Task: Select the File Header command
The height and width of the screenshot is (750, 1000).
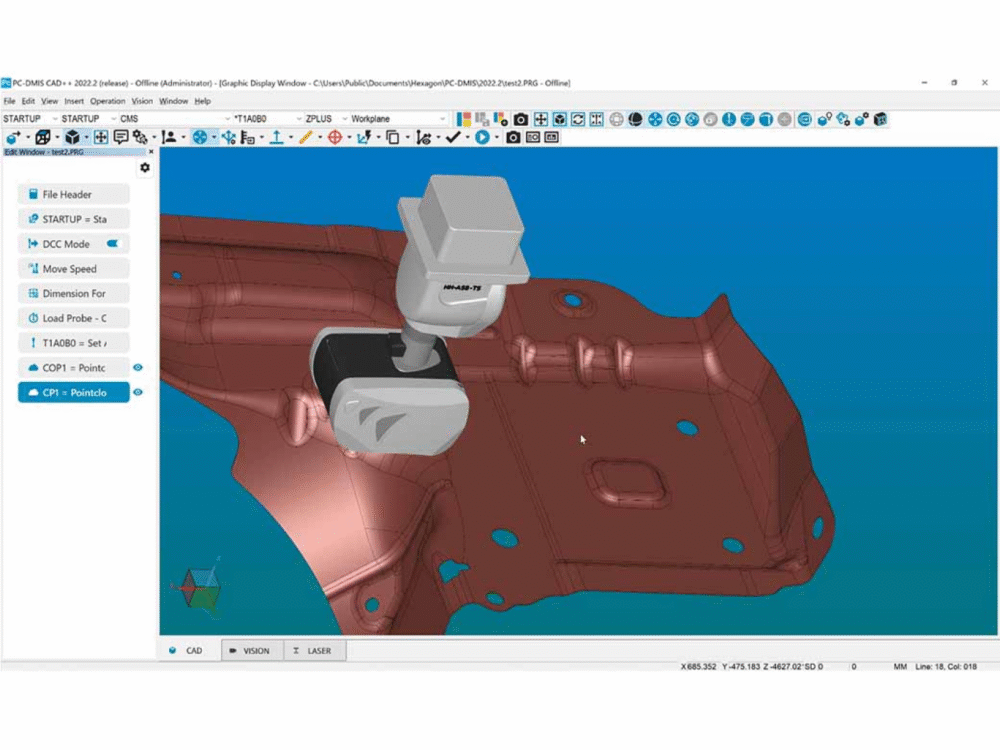Action: 73,195
